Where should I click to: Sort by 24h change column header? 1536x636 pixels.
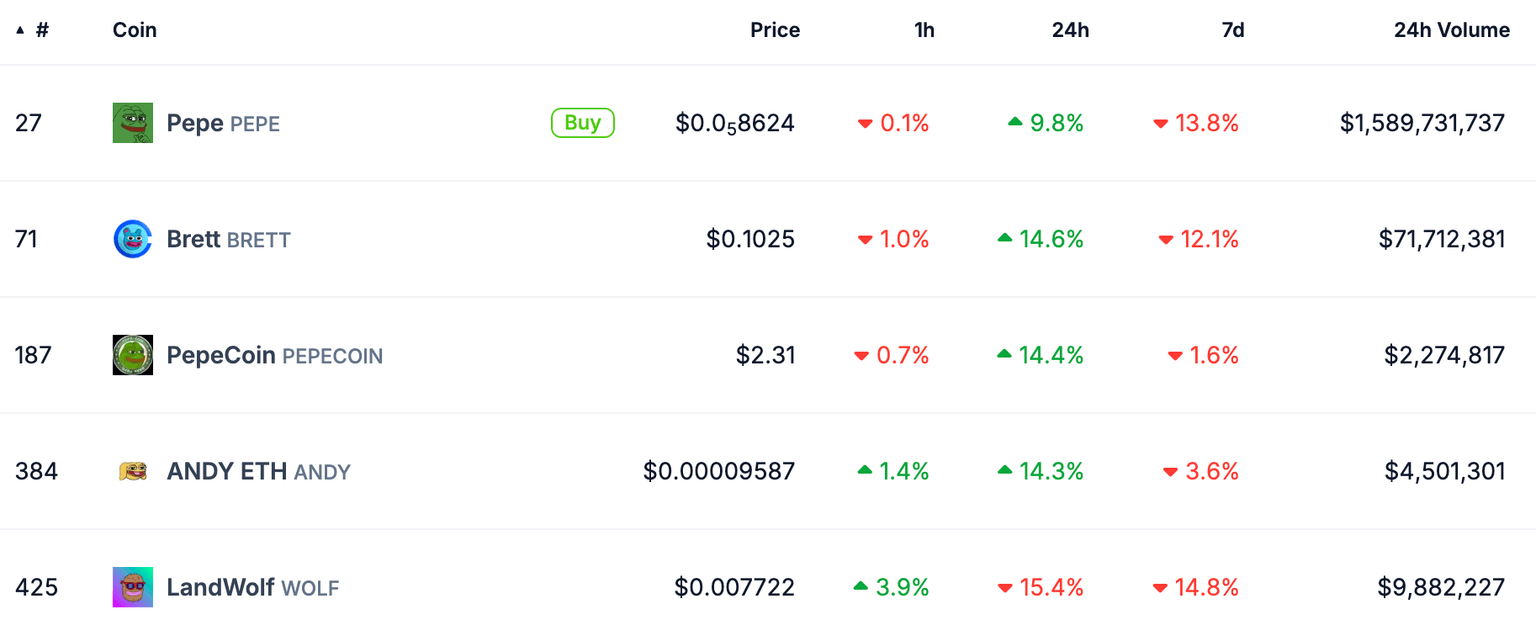pos(1070,30)
